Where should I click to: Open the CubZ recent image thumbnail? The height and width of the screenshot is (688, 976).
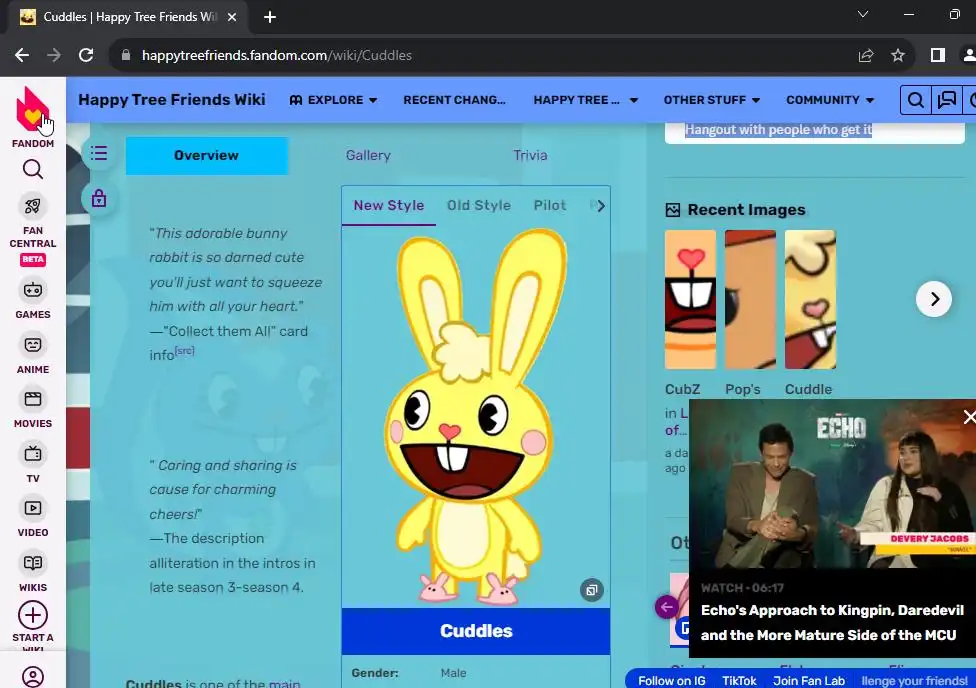point(690,299)
